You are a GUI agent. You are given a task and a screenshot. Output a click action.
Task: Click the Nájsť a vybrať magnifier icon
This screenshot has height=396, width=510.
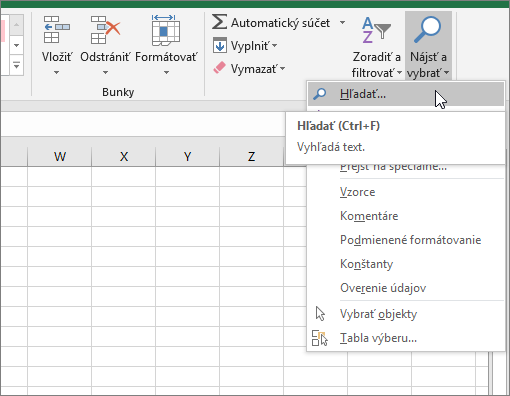[x=428, y=30]
